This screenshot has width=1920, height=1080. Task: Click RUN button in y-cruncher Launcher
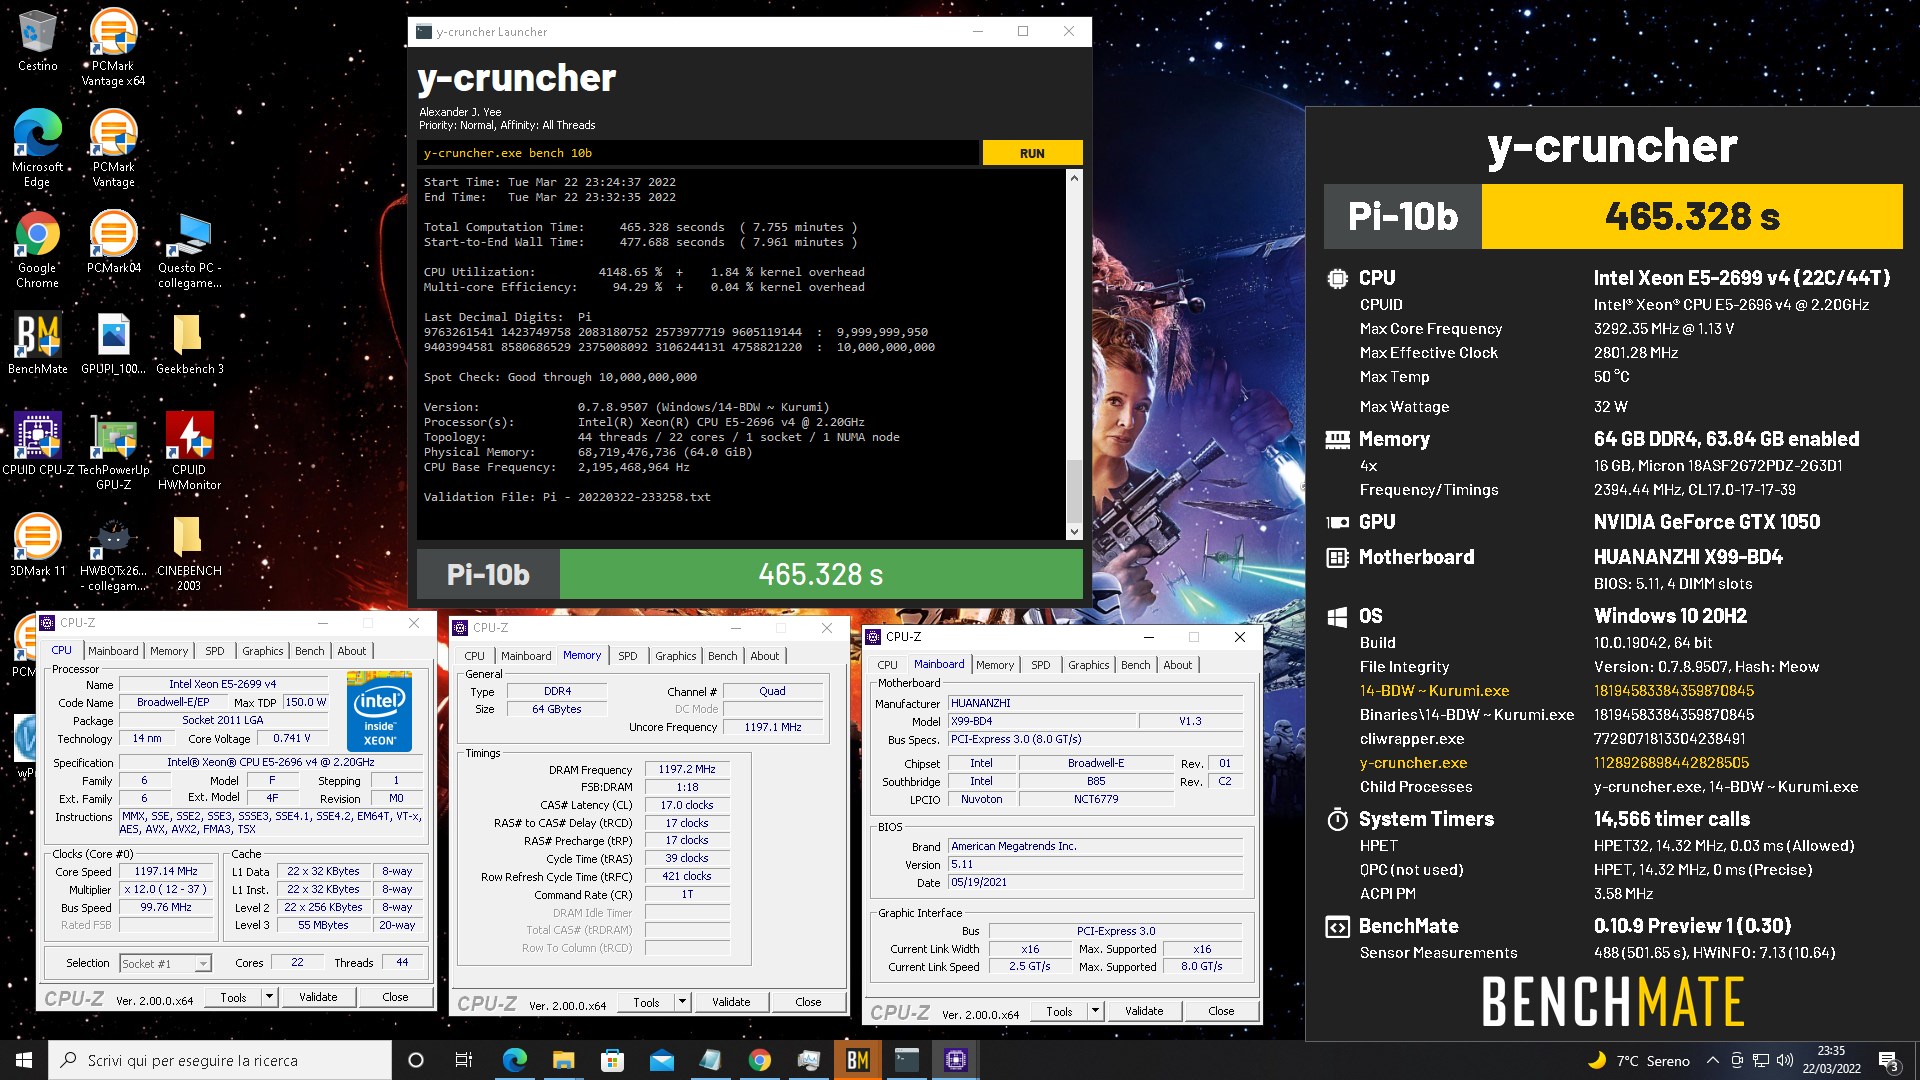point(1032,153)
